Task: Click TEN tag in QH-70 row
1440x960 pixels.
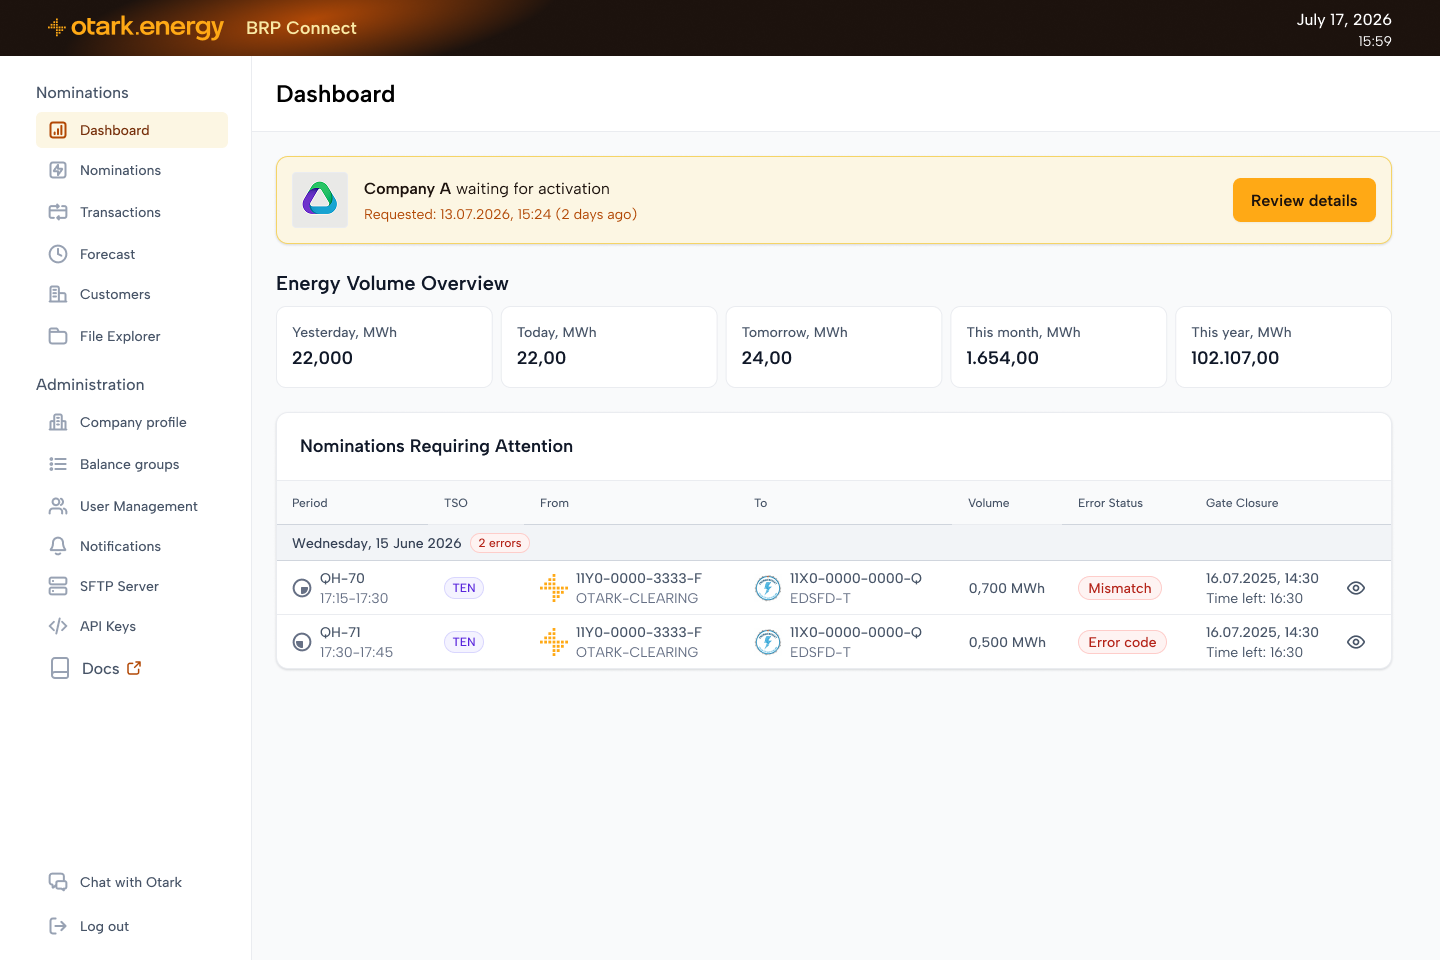Action: 464,588
